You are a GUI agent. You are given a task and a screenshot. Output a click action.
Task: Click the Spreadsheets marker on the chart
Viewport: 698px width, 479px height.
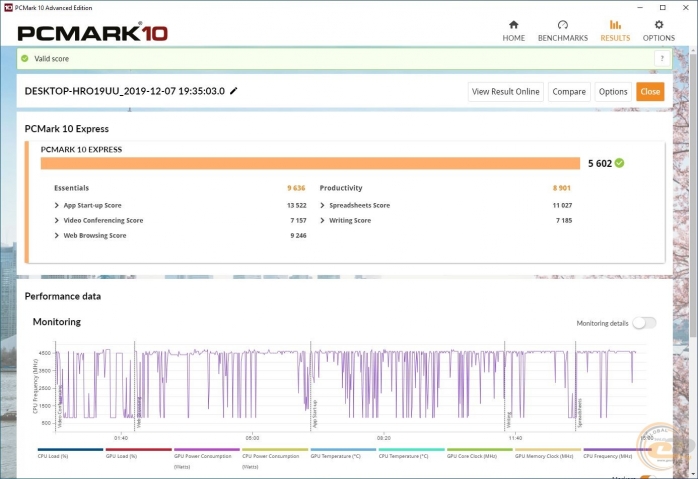(580, 413)
